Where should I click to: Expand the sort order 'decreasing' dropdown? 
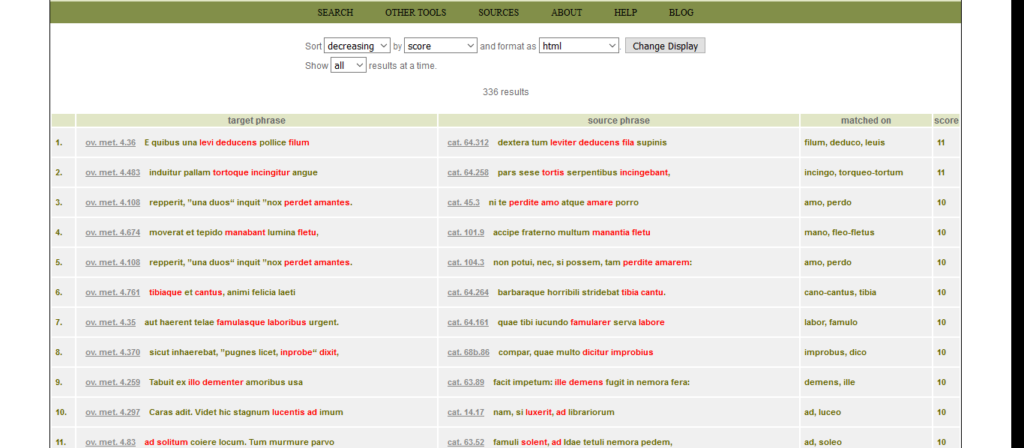coord(357,46)
